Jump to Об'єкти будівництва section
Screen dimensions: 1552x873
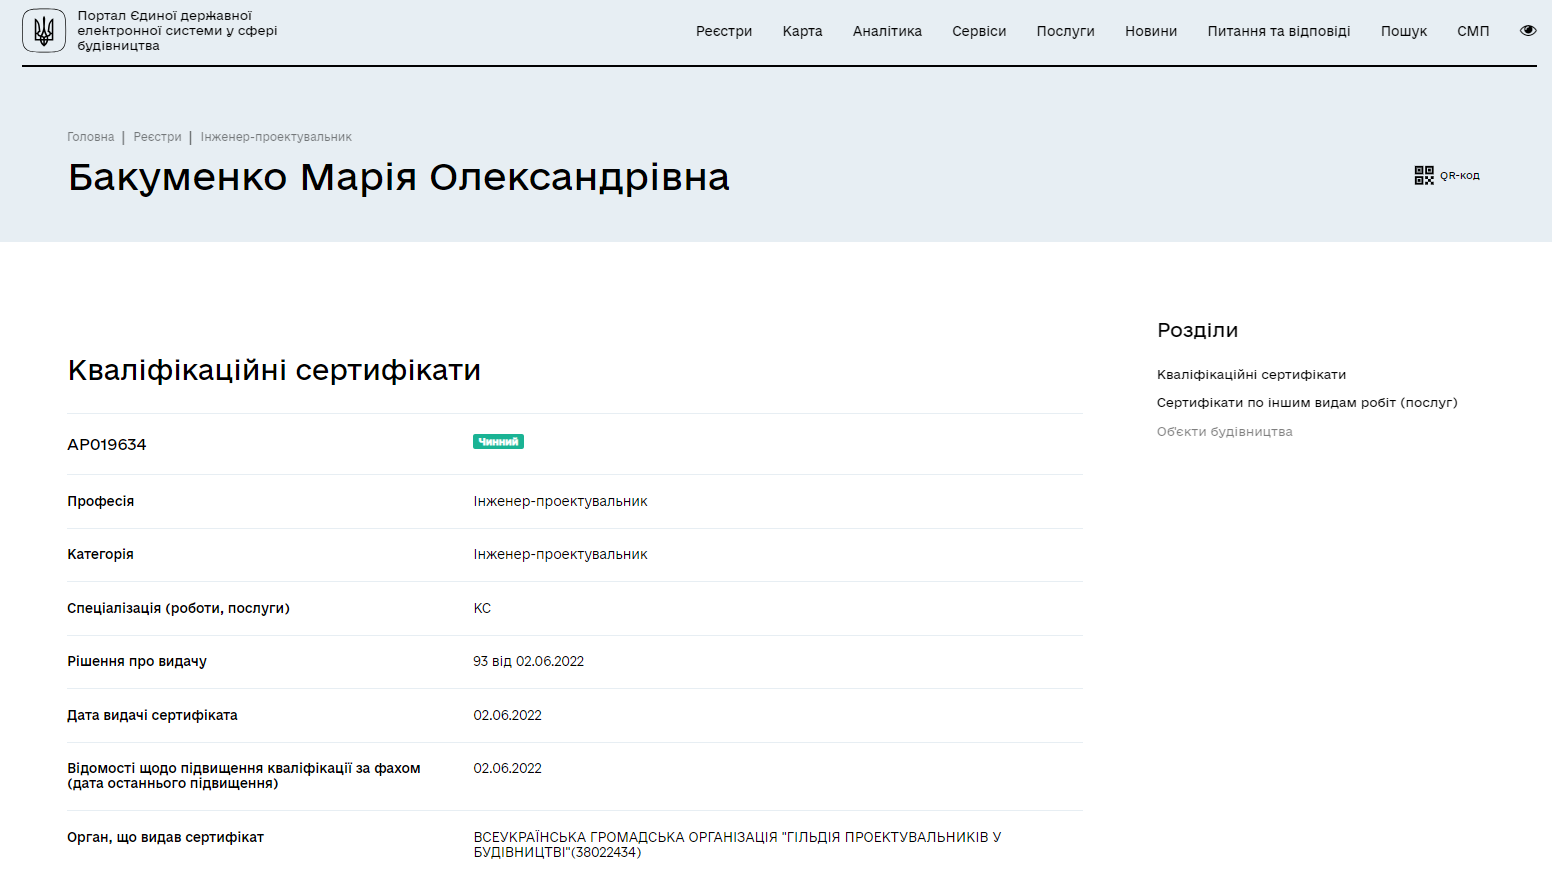(1225, 432)
